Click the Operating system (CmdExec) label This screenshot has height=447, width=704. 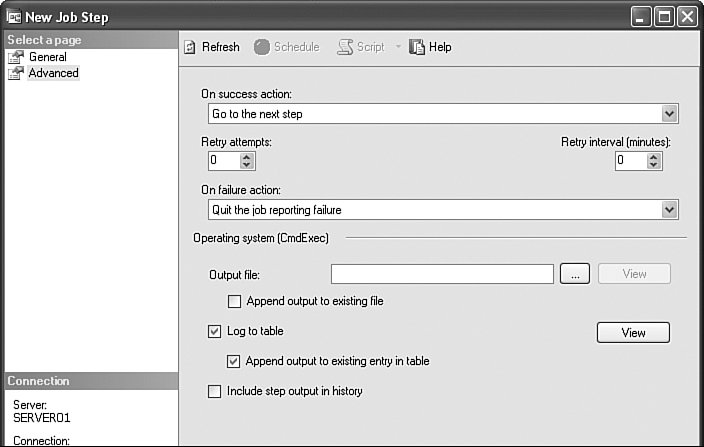[x=261, y=238]
